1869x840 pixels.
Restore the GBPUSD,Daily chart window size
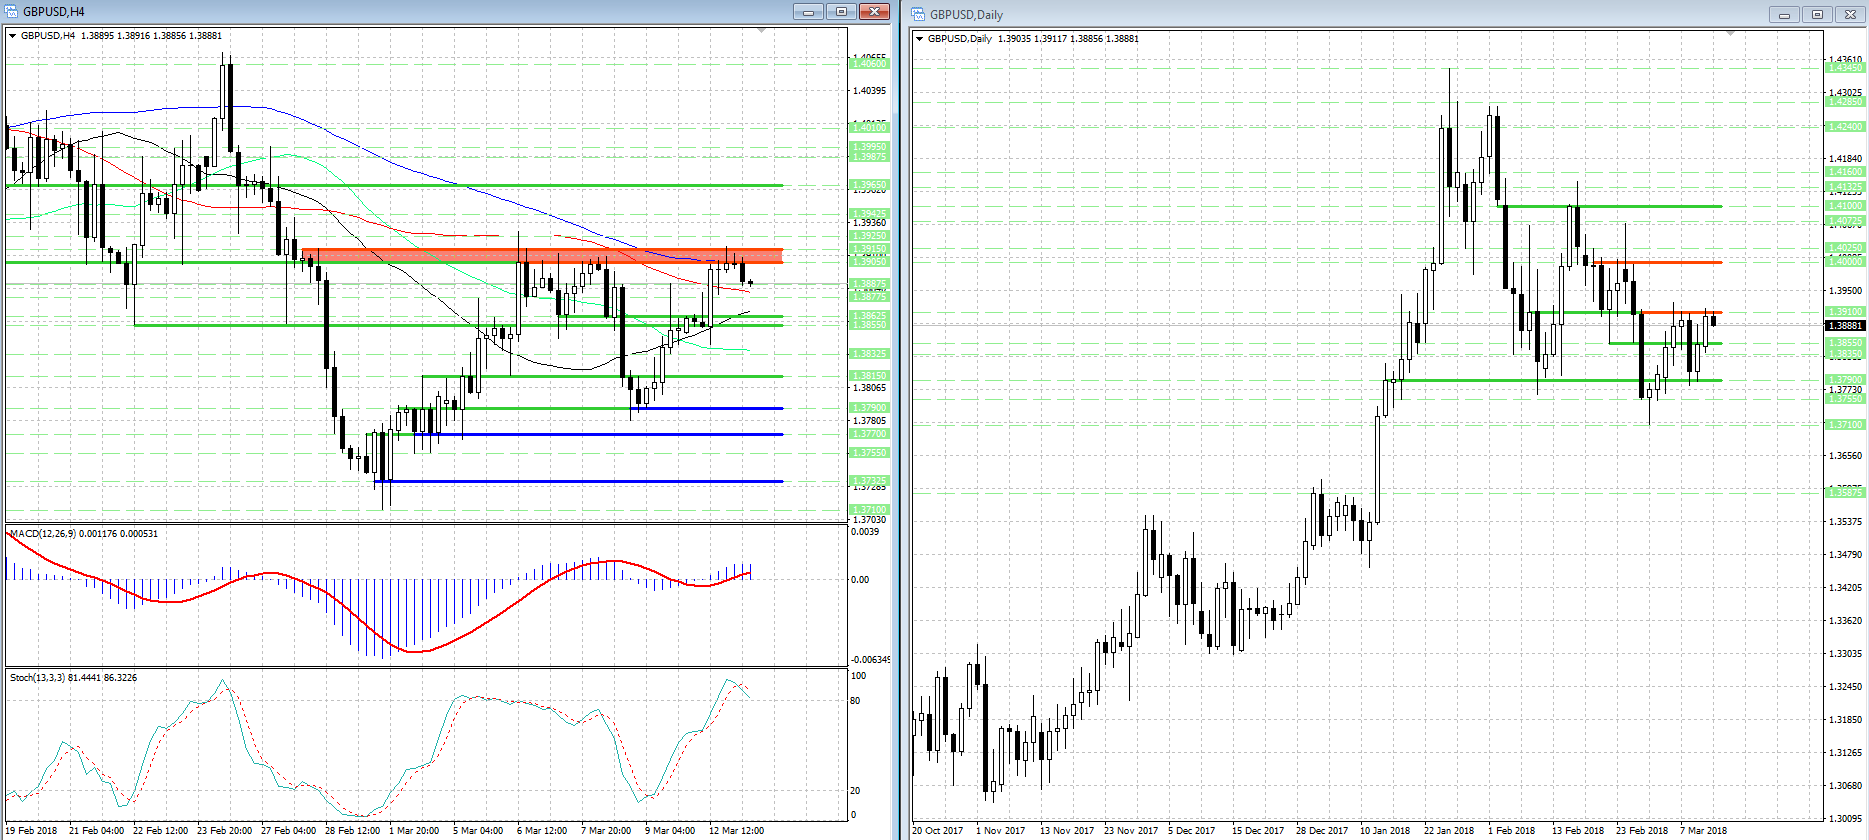[1817, 14]
